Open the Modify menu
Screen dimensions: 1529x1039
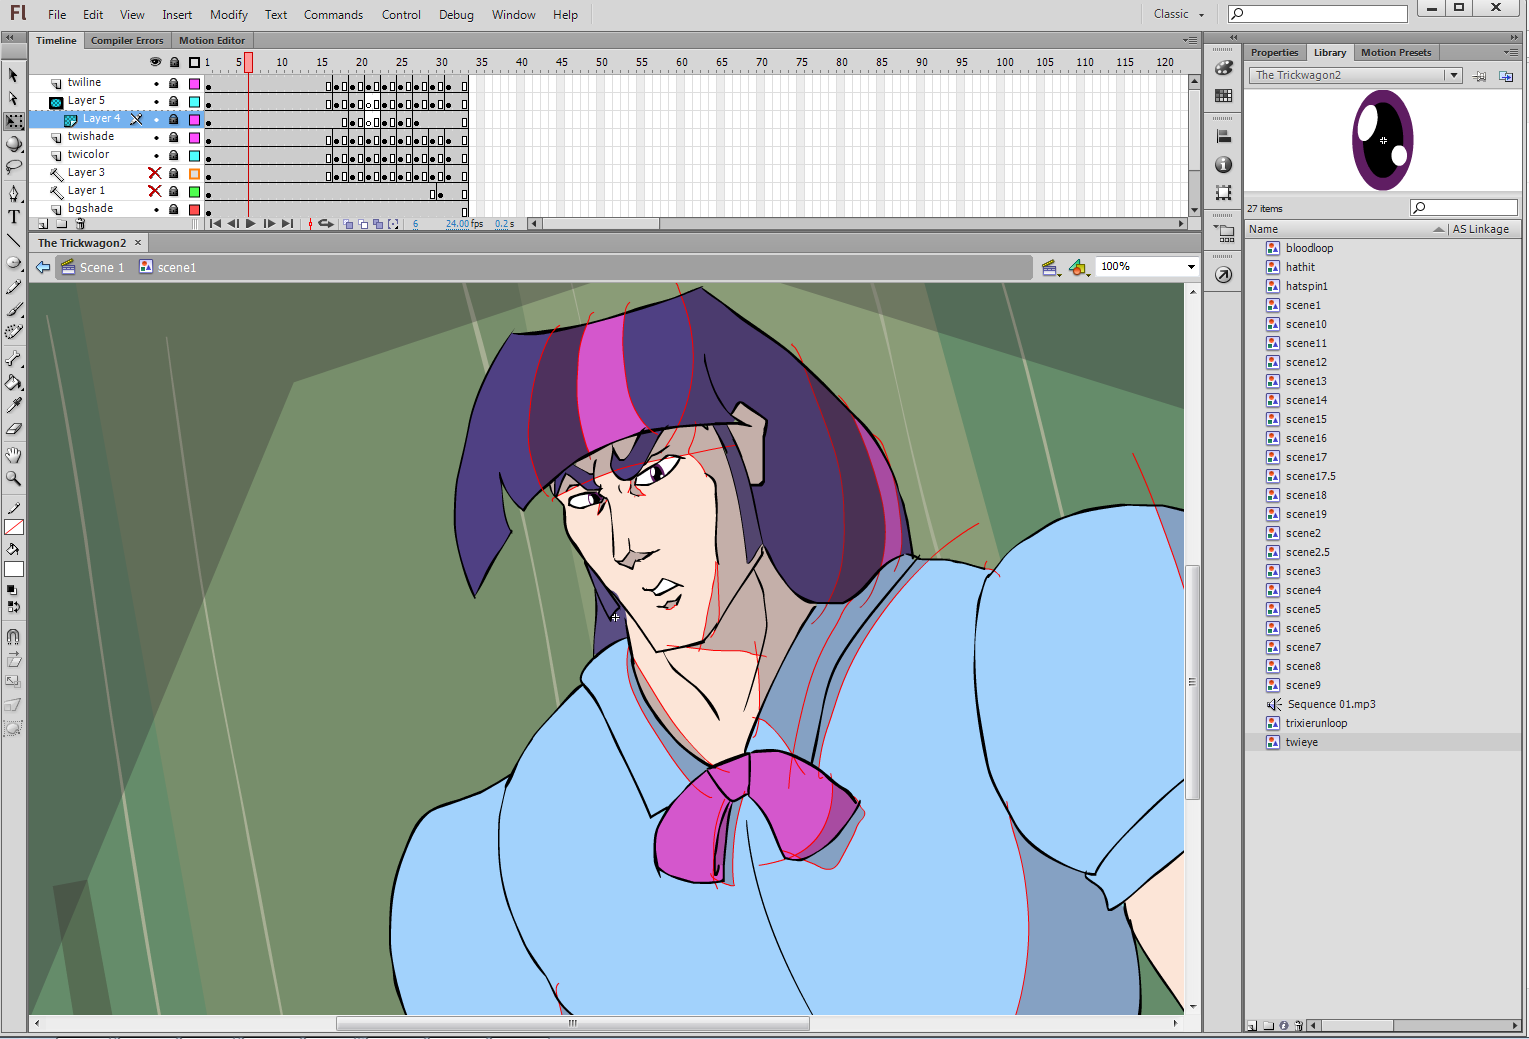[x=229, y=15]
